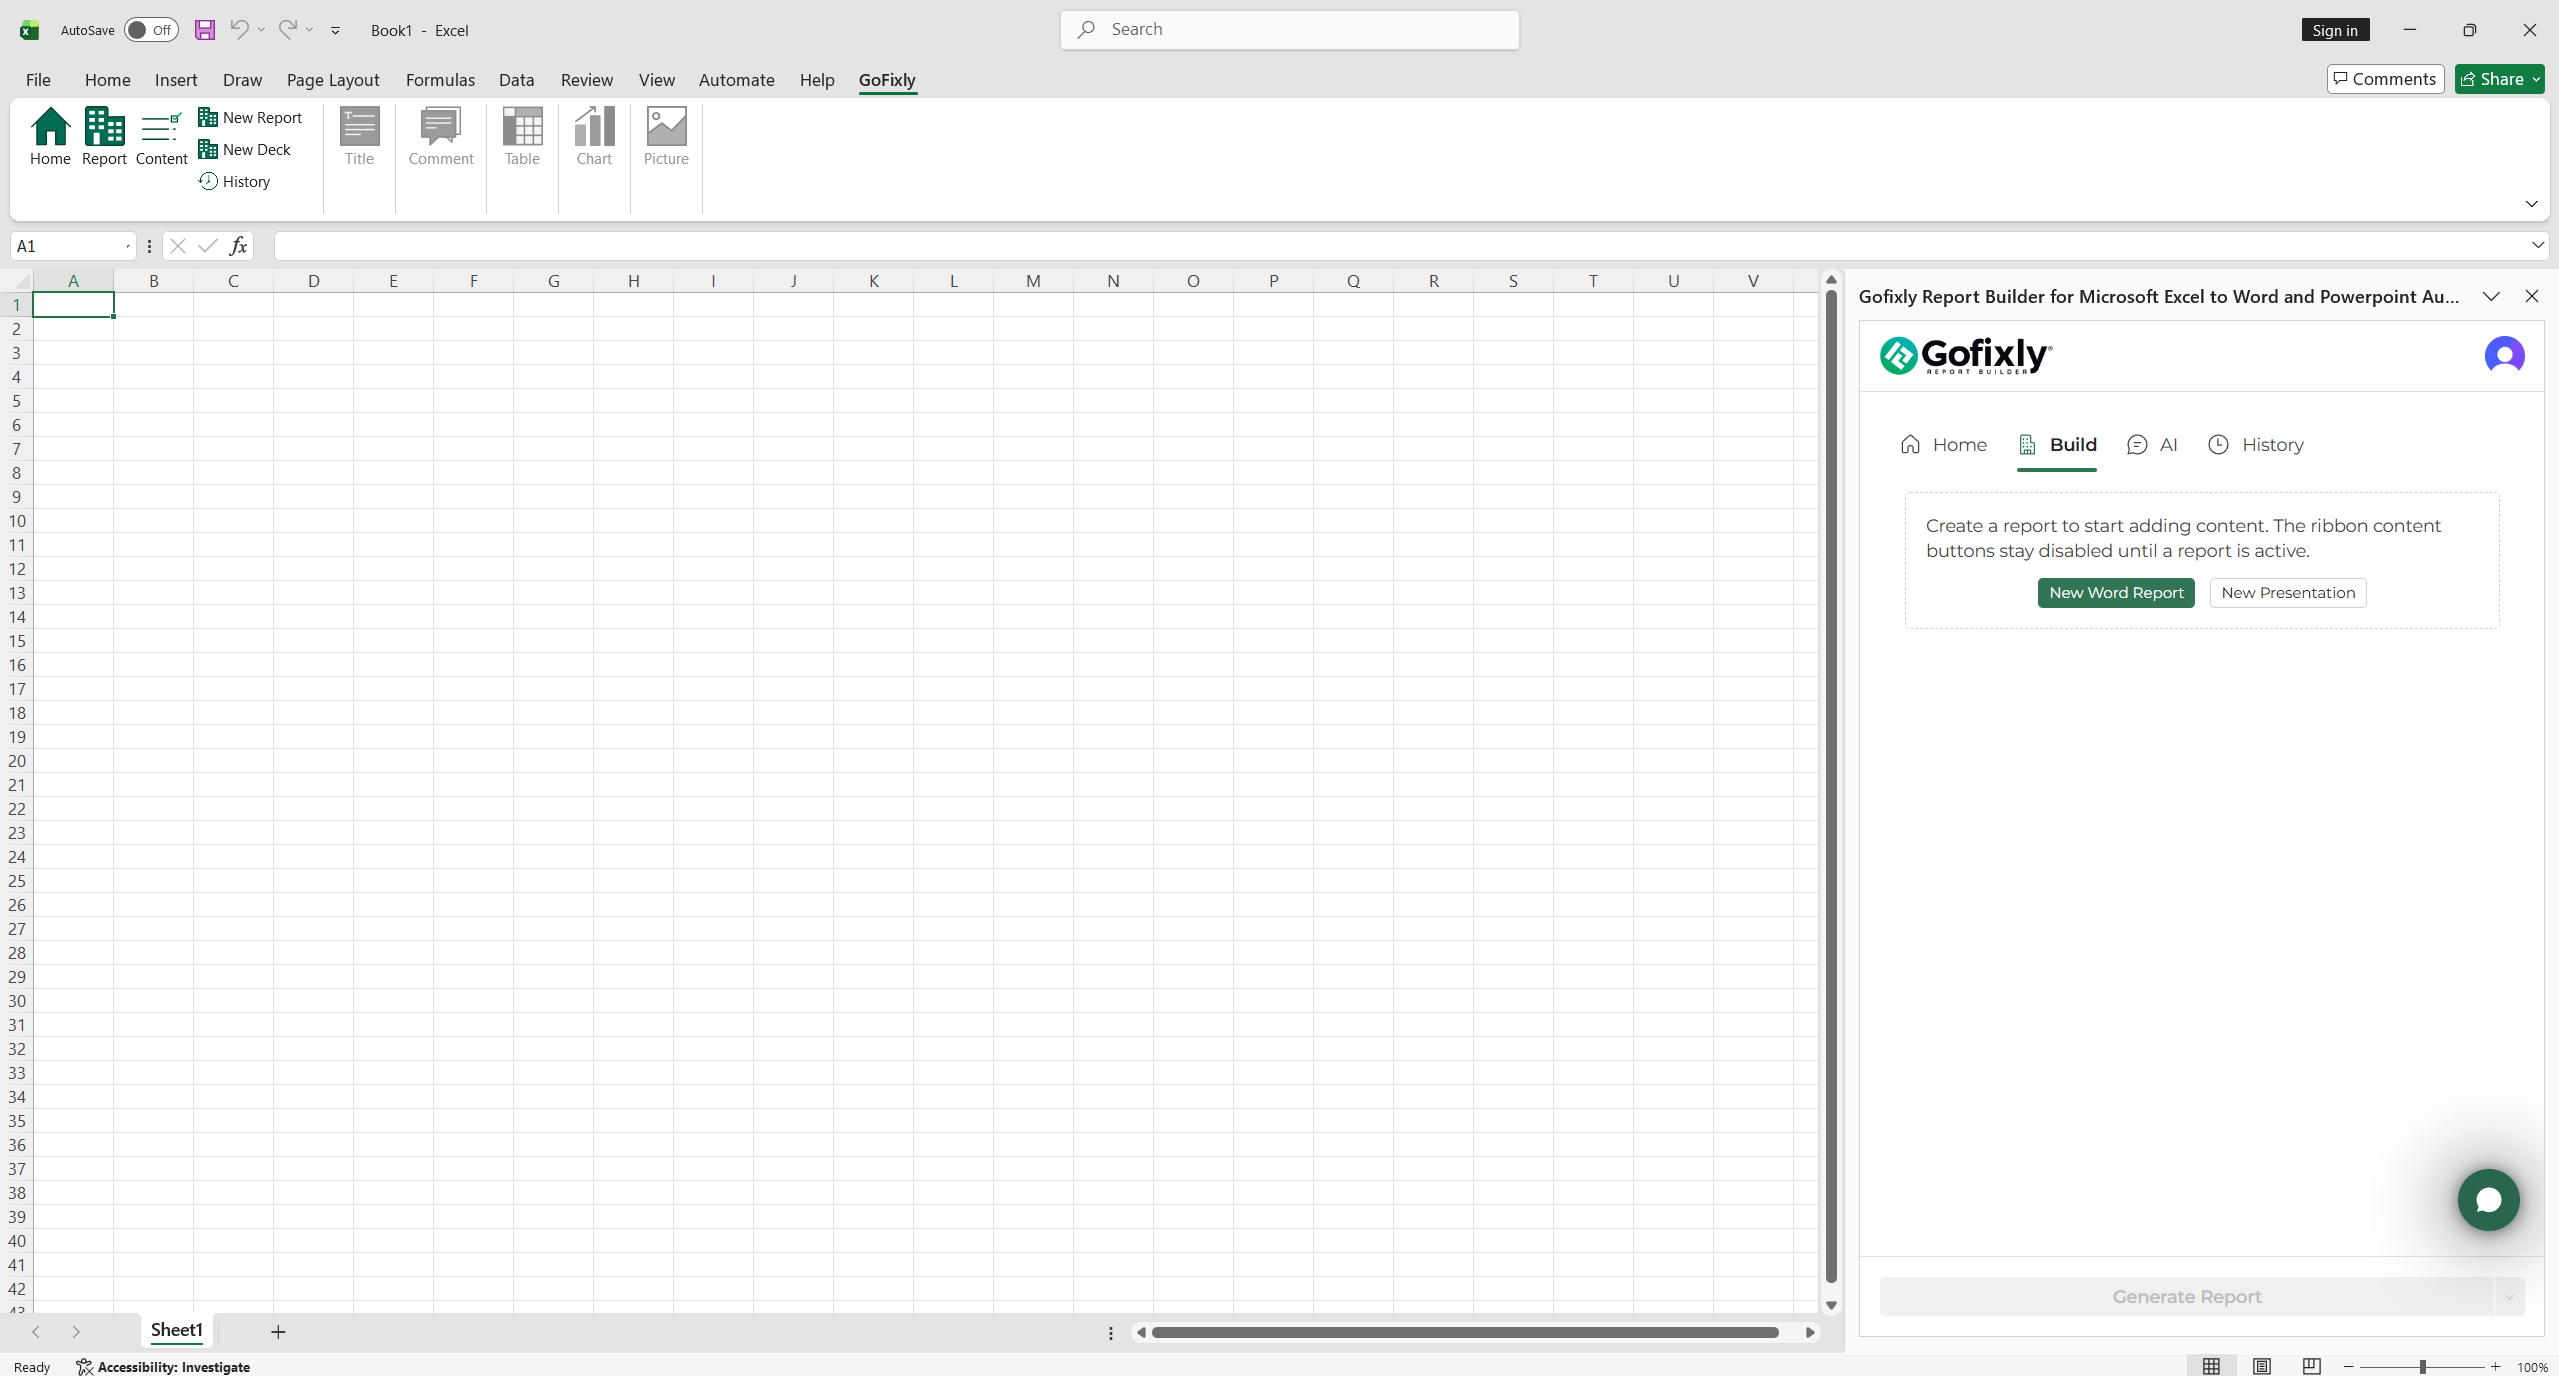
Task: Close the Gofixly task pane
Action: point(2531,296)
